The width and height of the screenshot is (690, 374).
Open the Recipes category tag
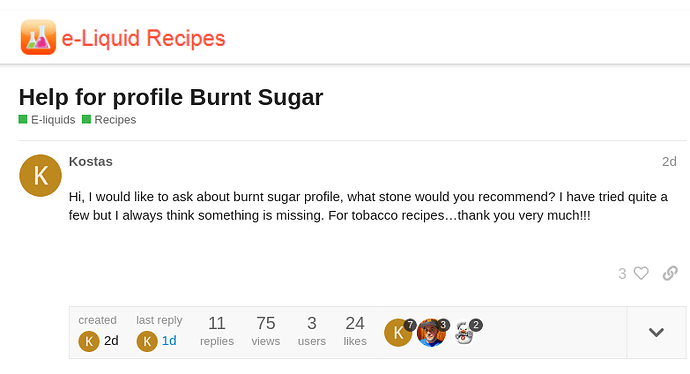(109, 120)
